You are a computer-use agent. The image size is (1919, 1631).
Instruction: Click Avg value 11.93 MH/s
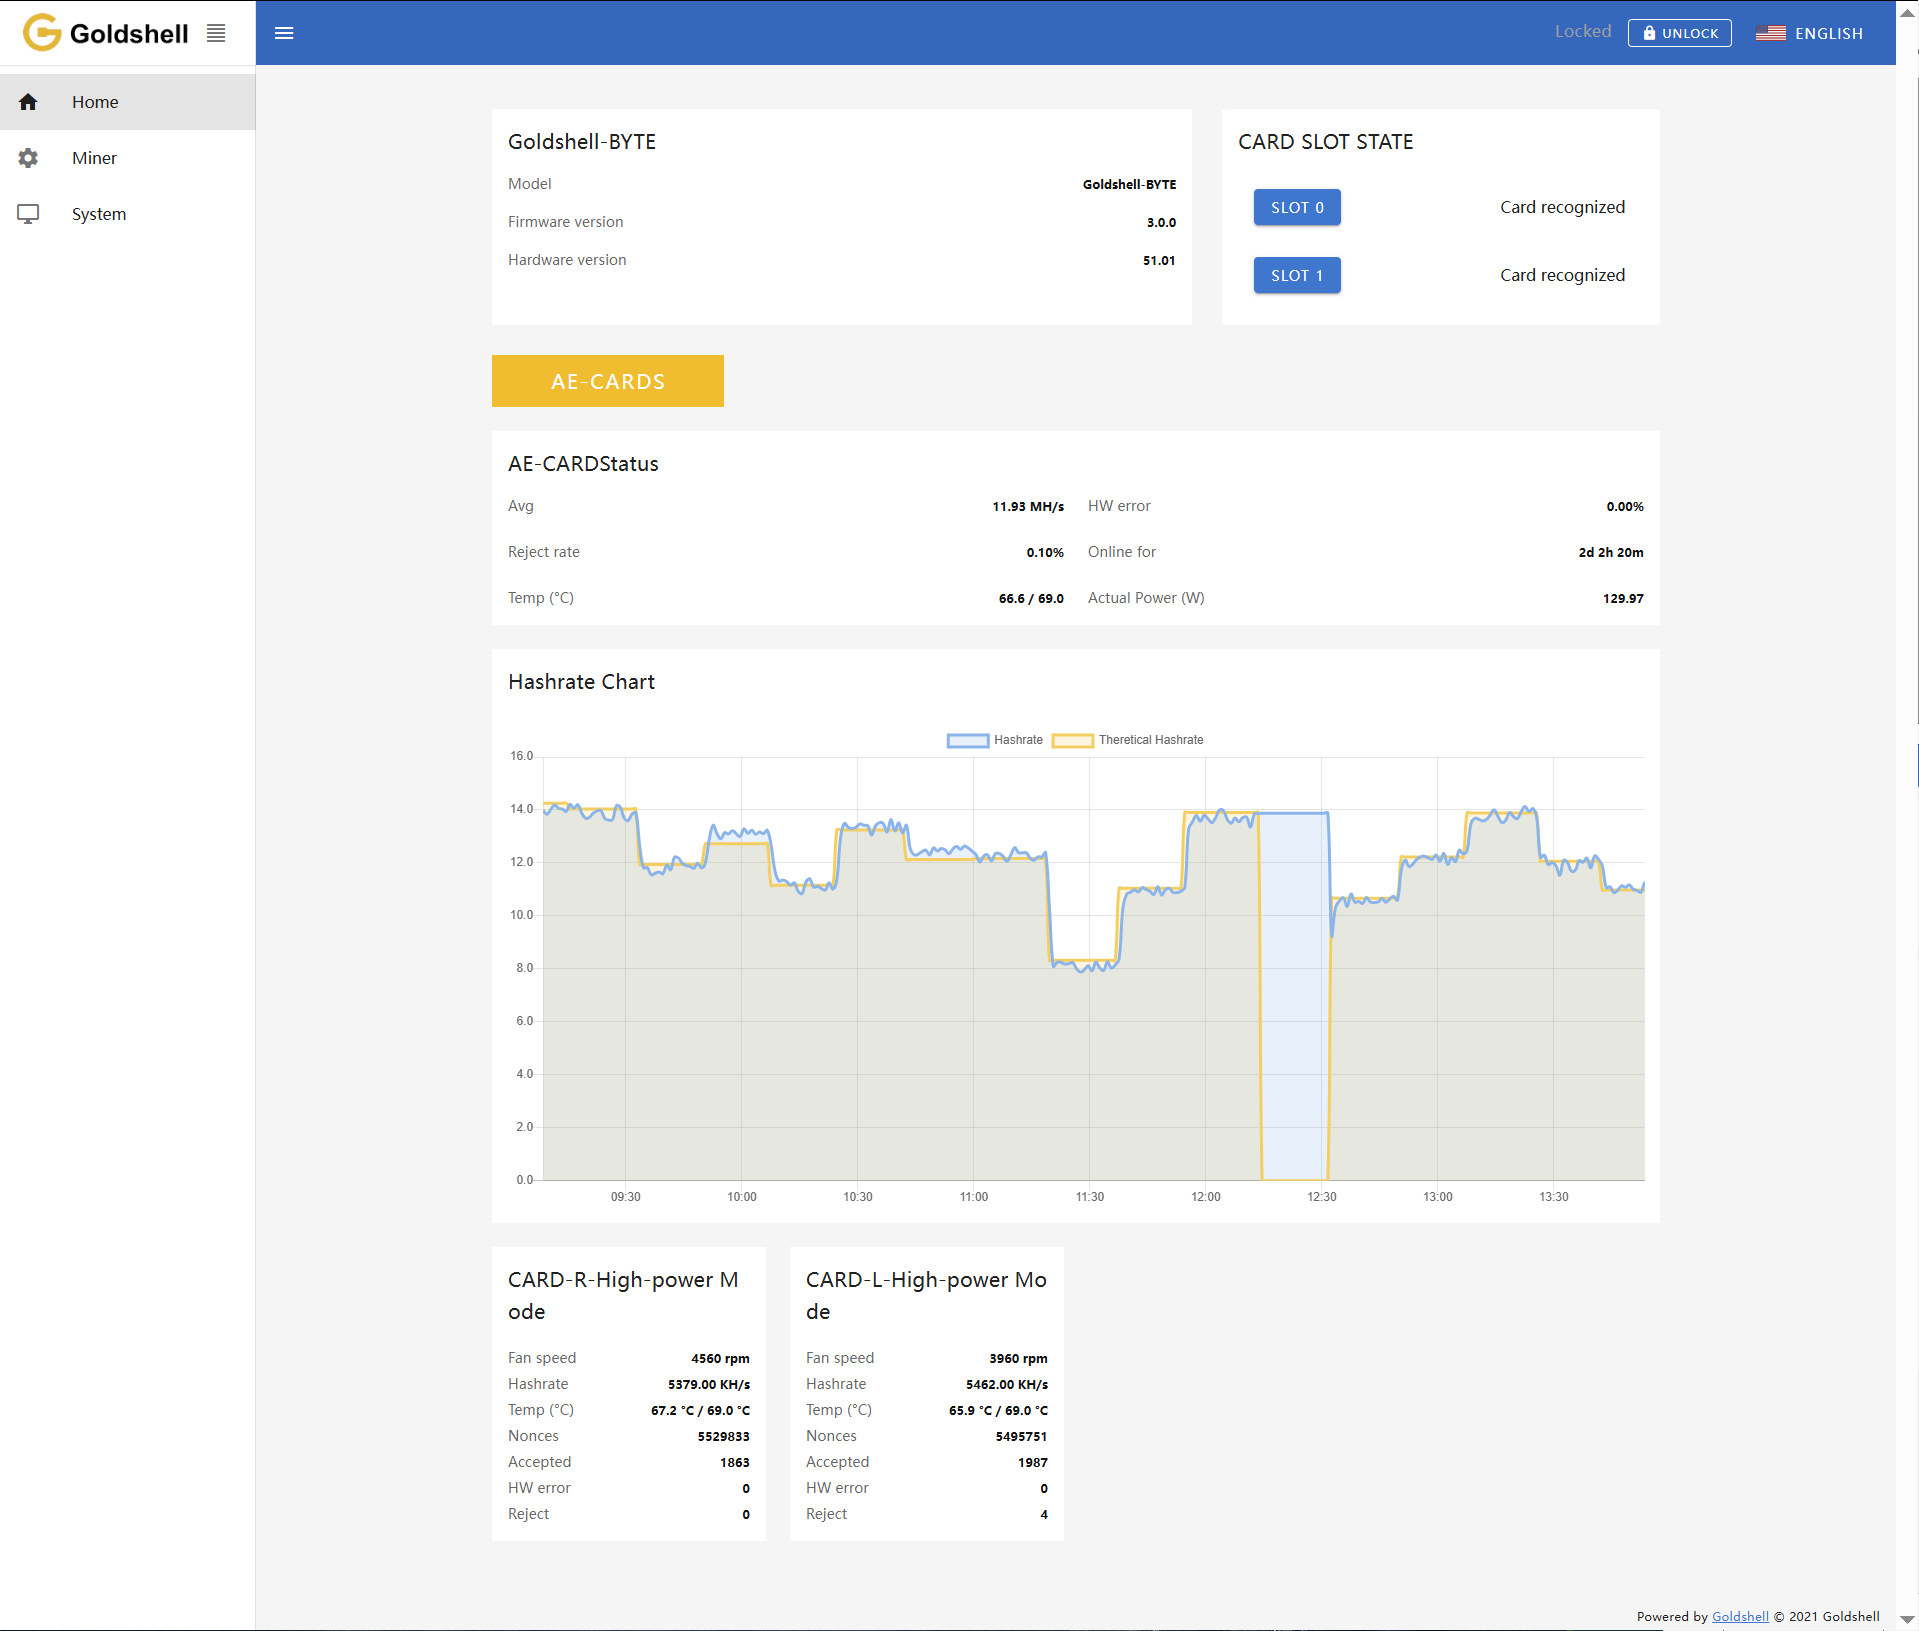pyautogui.click(x=1028, y=507)
